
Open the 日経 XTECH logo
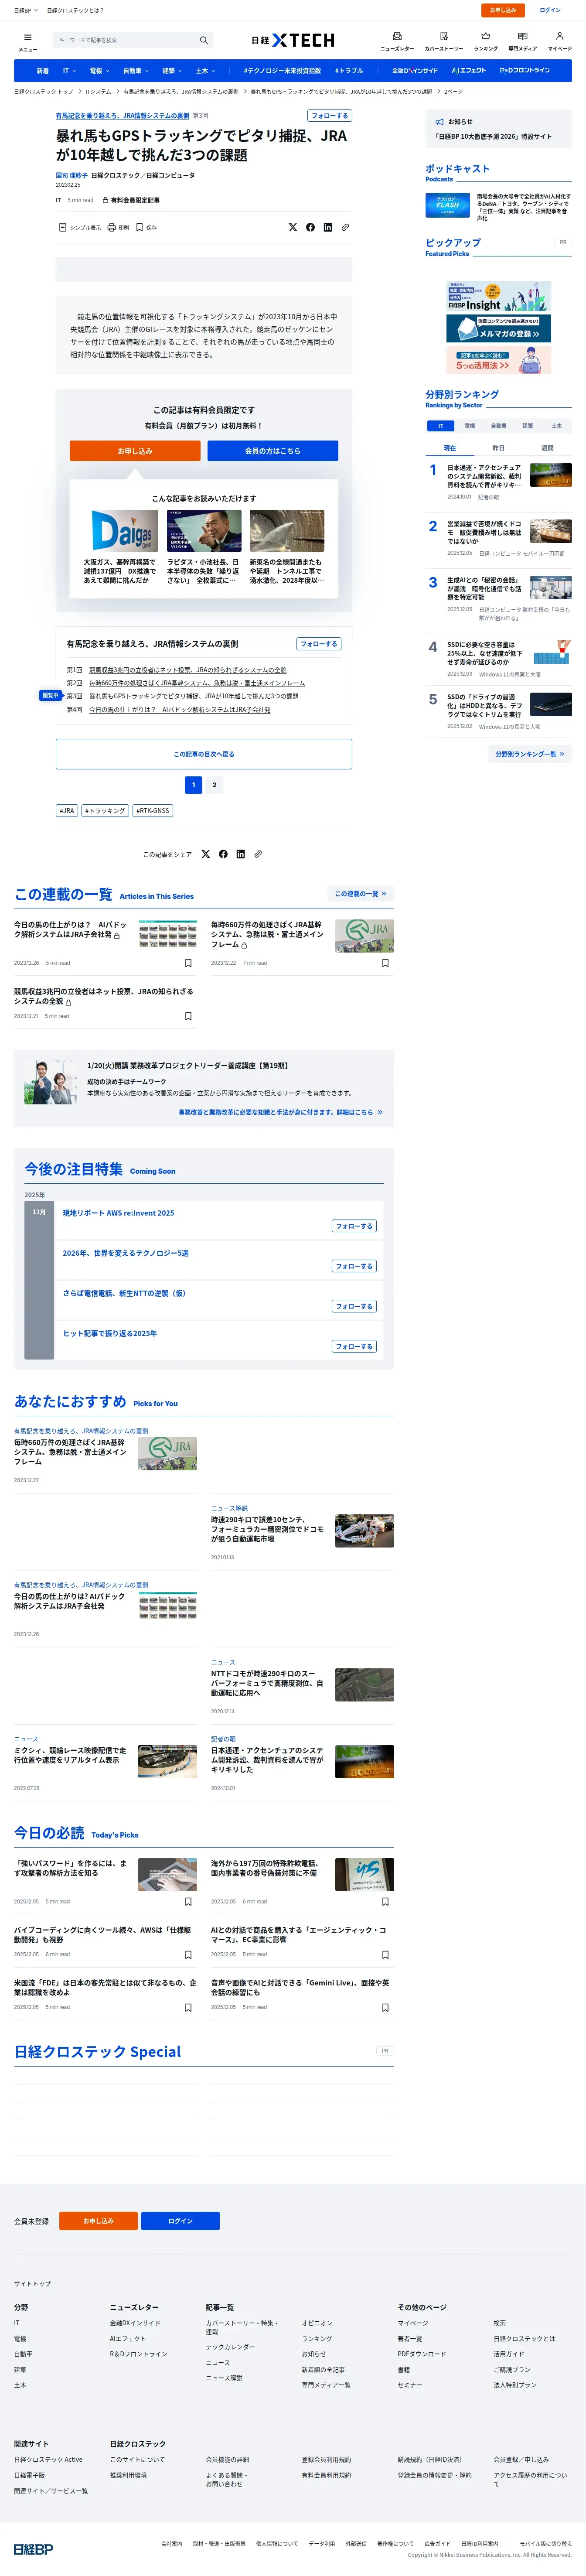pos(293,40)
